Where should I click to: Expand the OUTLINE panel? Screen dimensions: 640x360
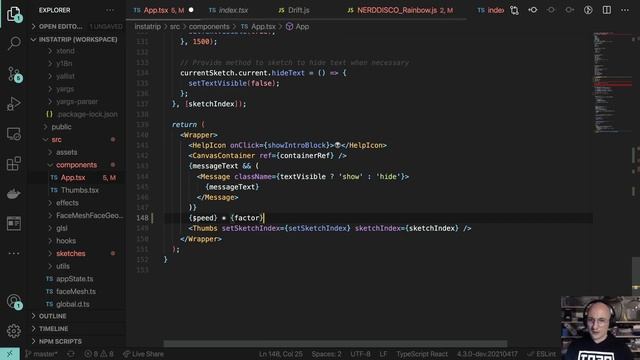pyautogui.click(x=53, y=316)
